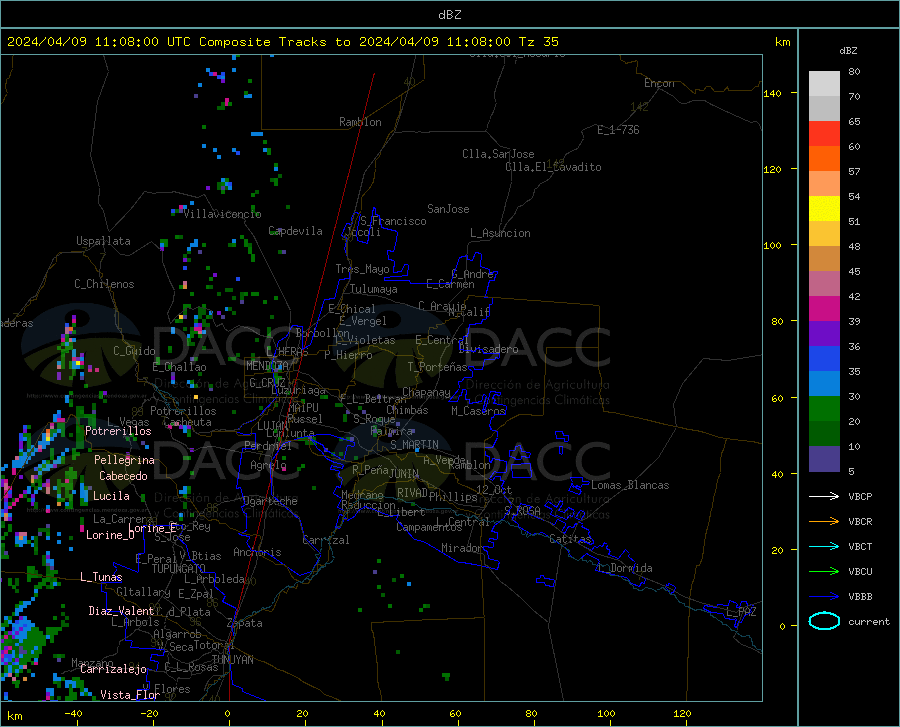Click the 'Carrizal' map label
900x727 pixels.
tap(326, 540)
